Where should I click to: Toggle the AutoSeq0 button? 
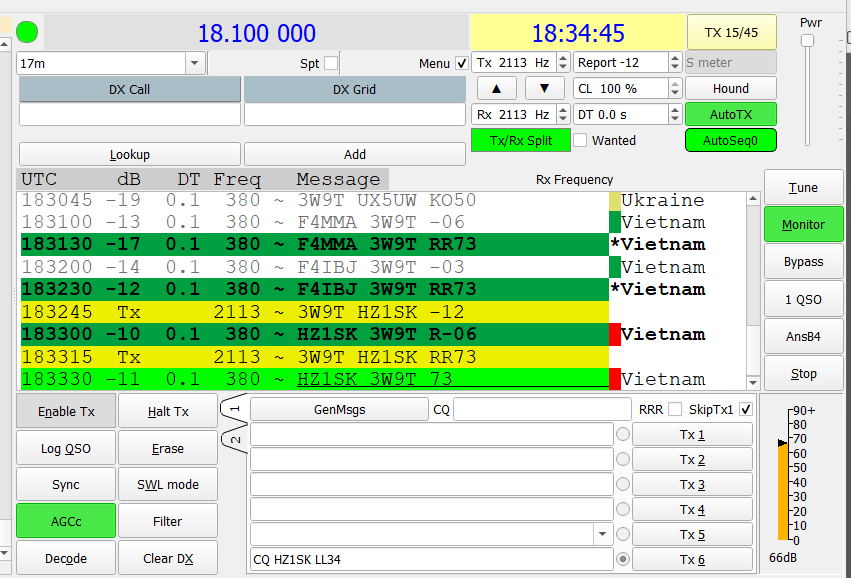click(x=731, y=141)
